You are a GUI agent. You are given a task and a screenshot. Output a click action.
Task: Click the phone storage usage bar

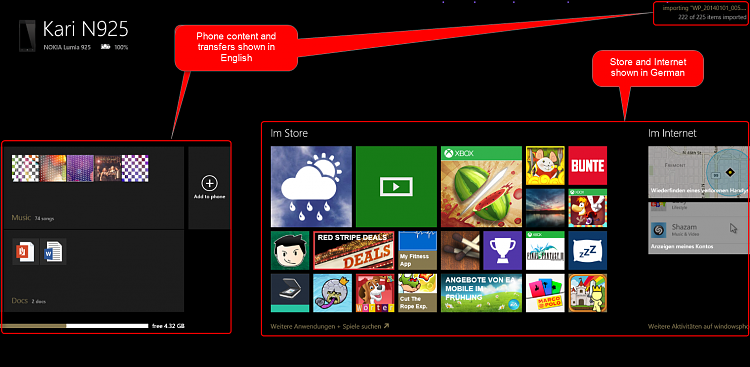tap(74, 326)
